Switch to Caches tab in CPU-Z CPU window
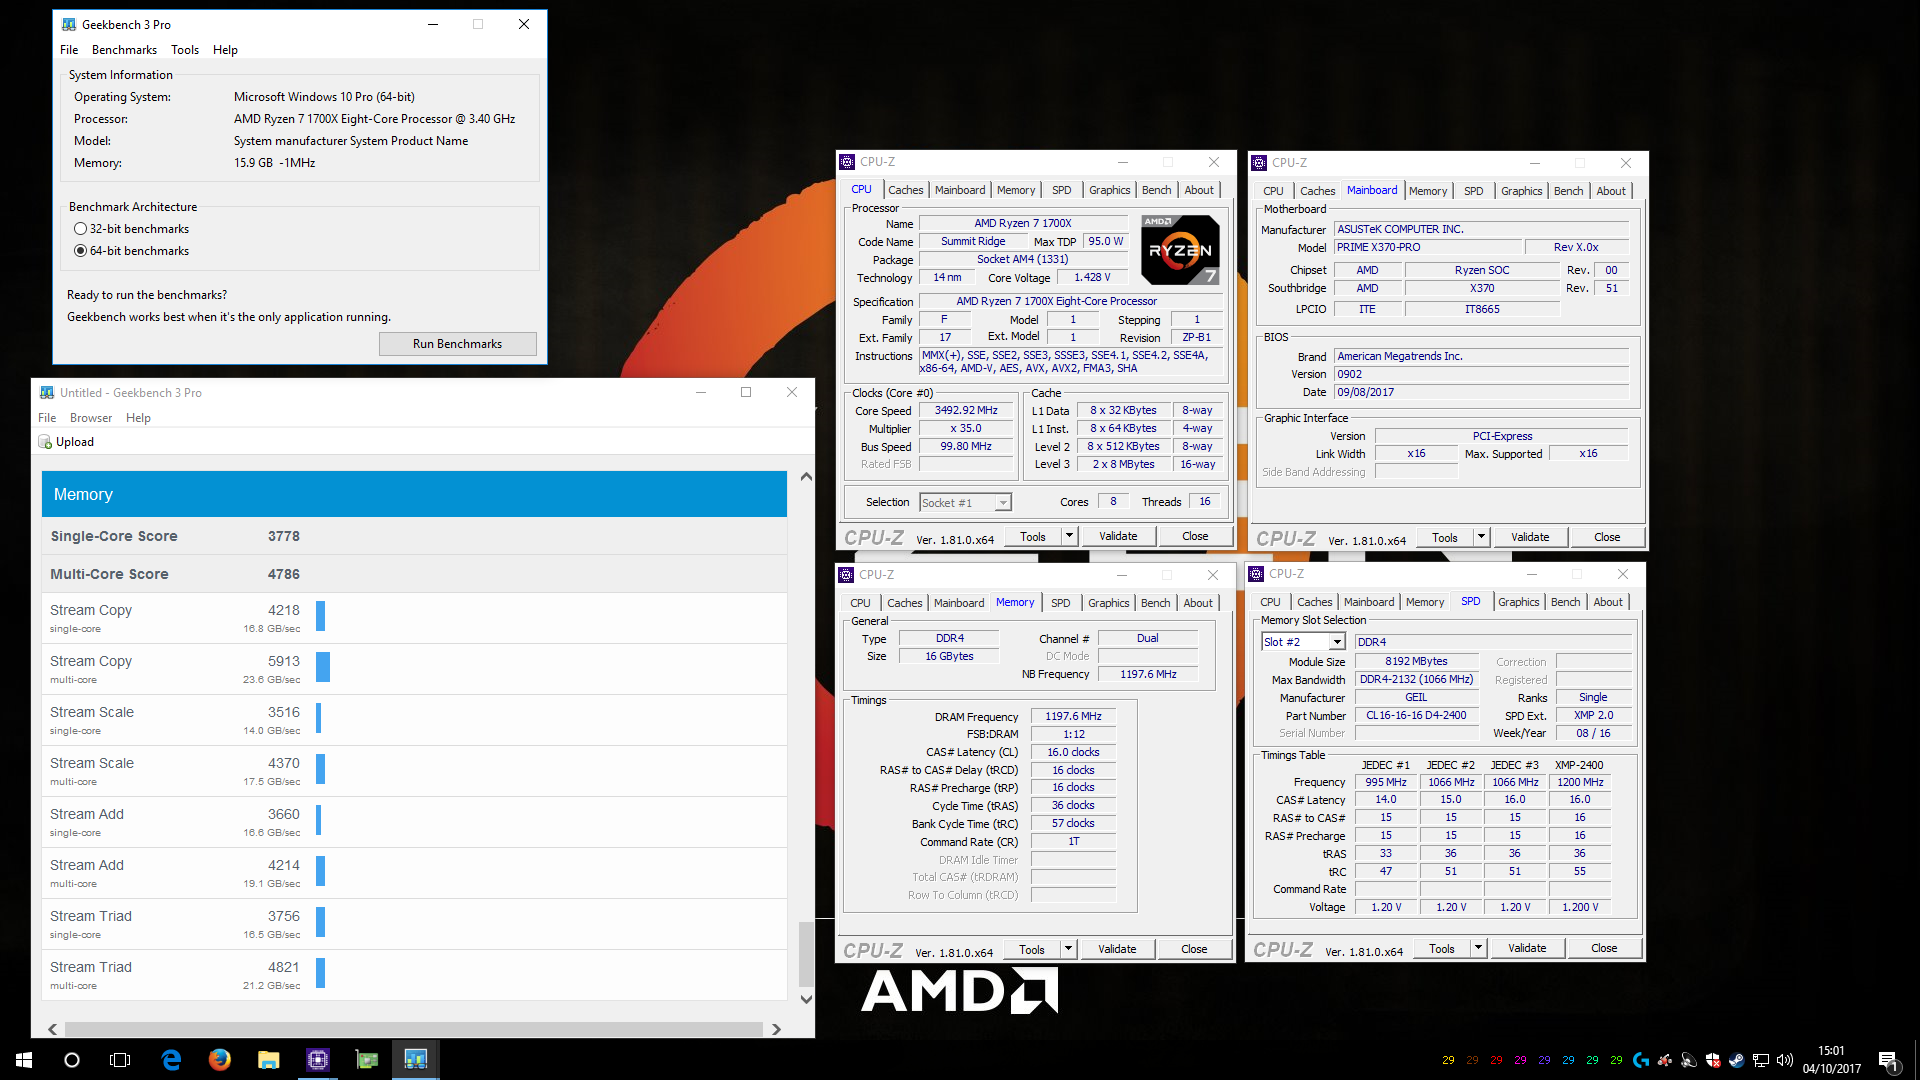 [906, 190]
